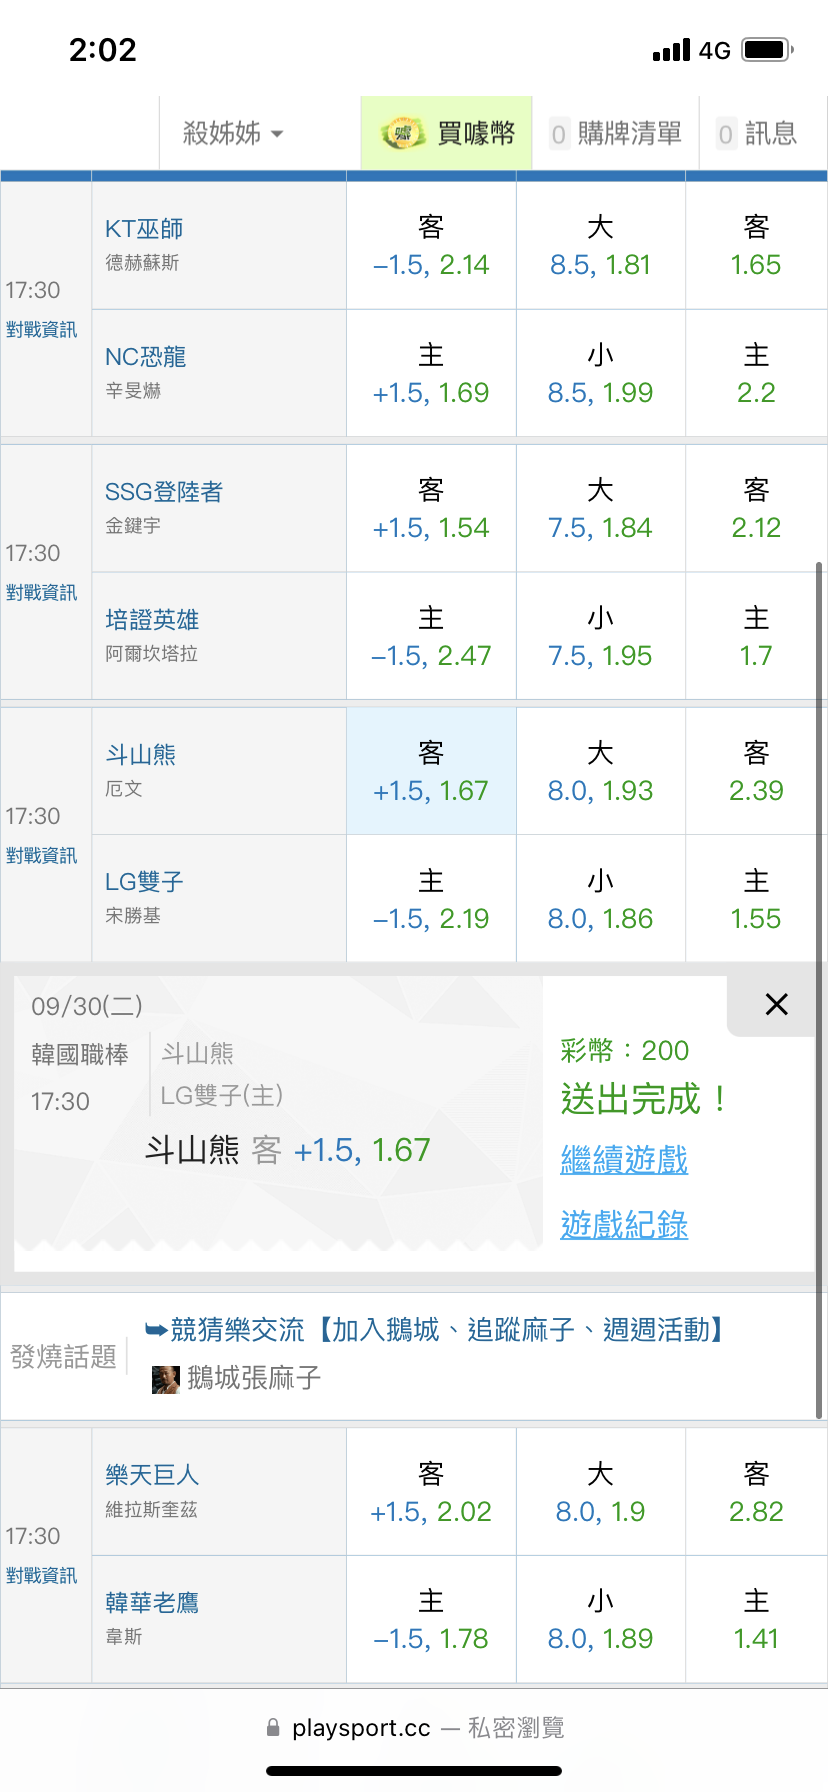Click the 韓華老鷹 team name
828x1792 pixels.
[x=152, y=1603]
